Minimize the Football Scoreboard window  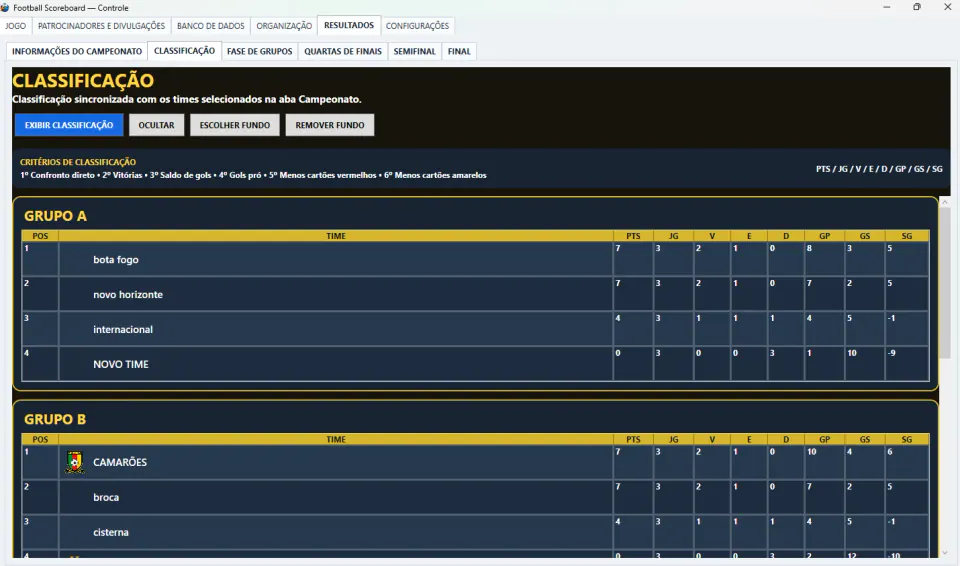[887, 7]
